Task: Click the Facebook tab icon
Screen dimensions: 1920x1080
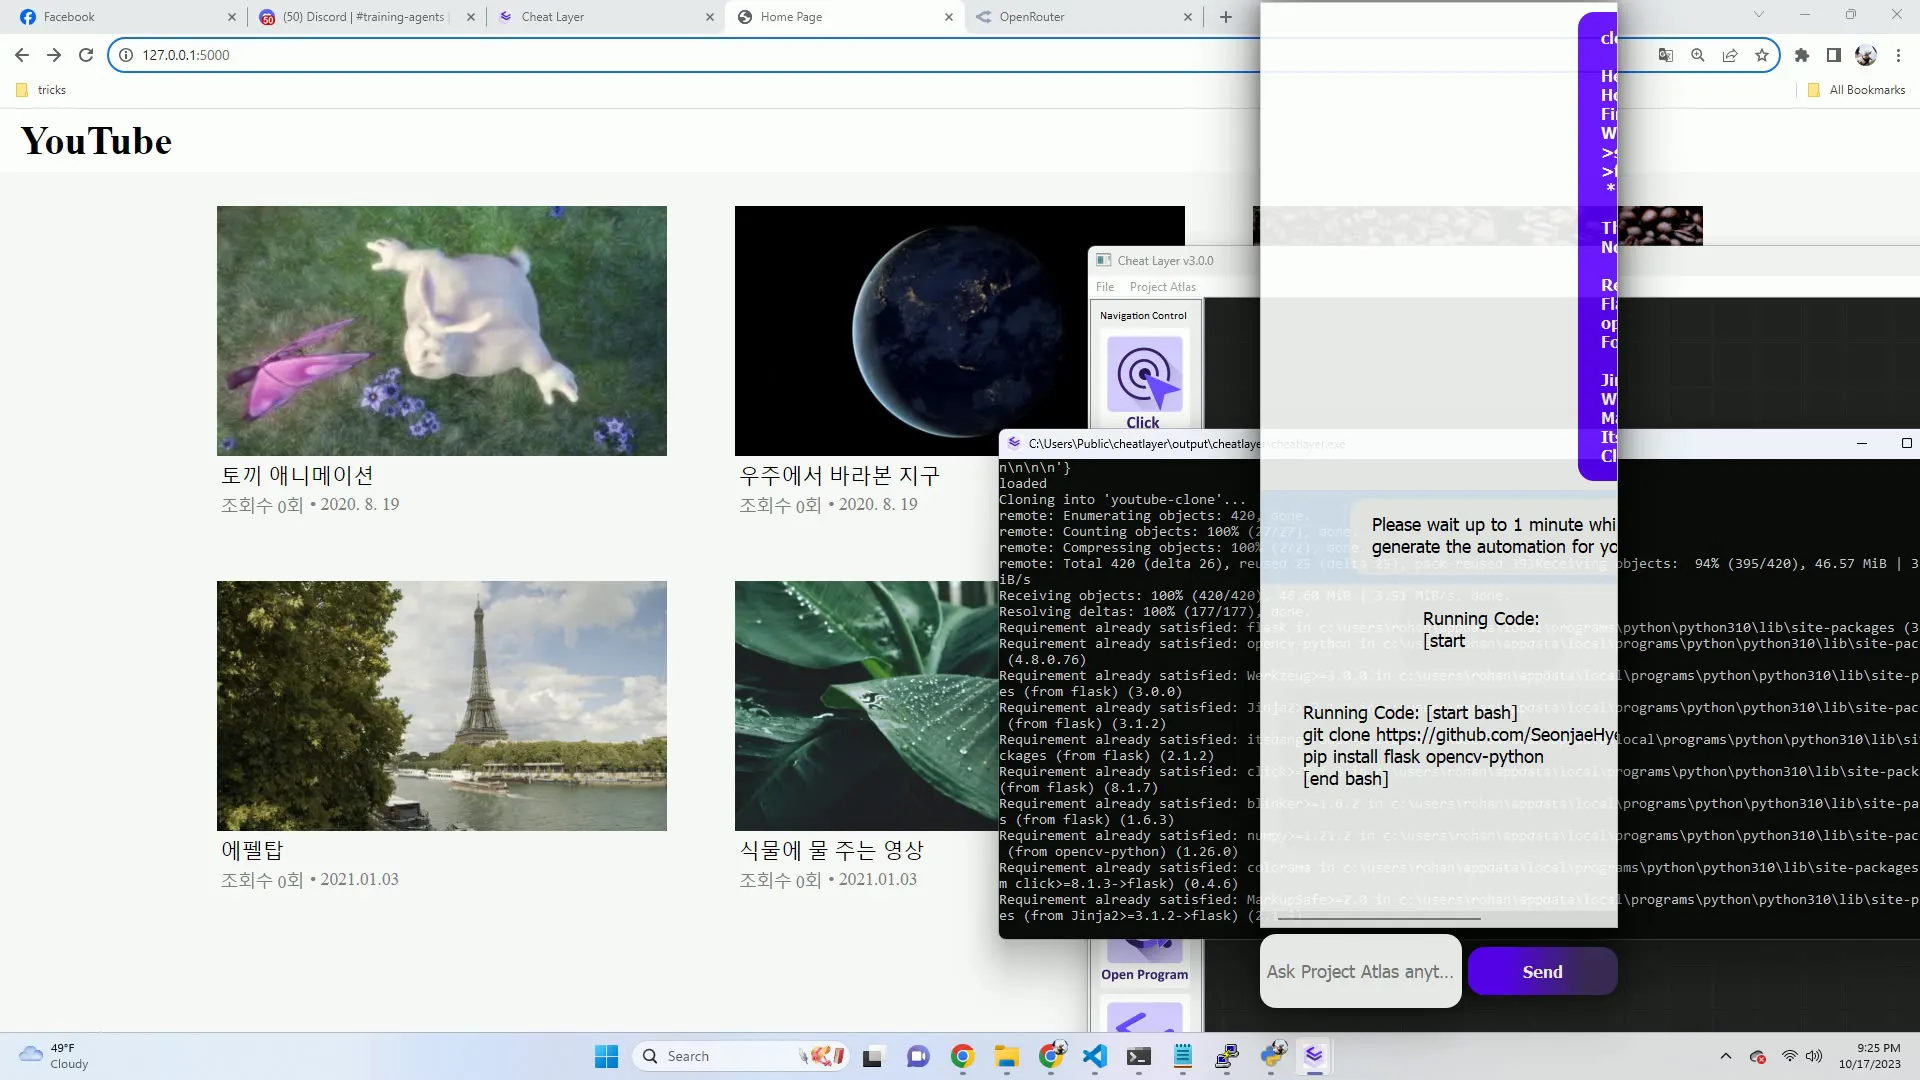Action: pos(26,16)
